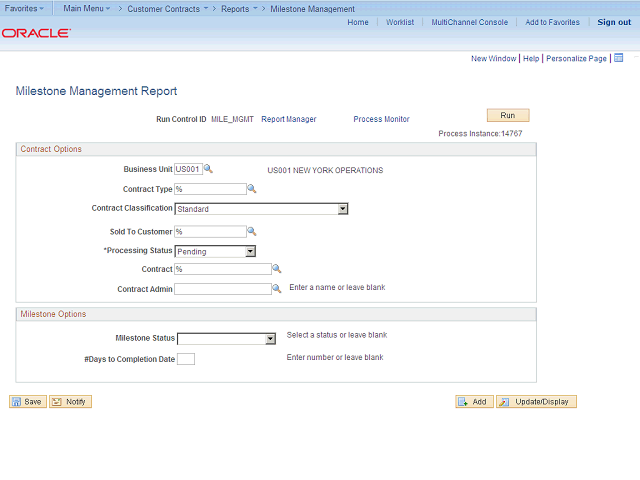Viewport: 640px width, 480px height.
Task: Click the page layout icon beside Personalize Page
Action: (x=619, y=58)
